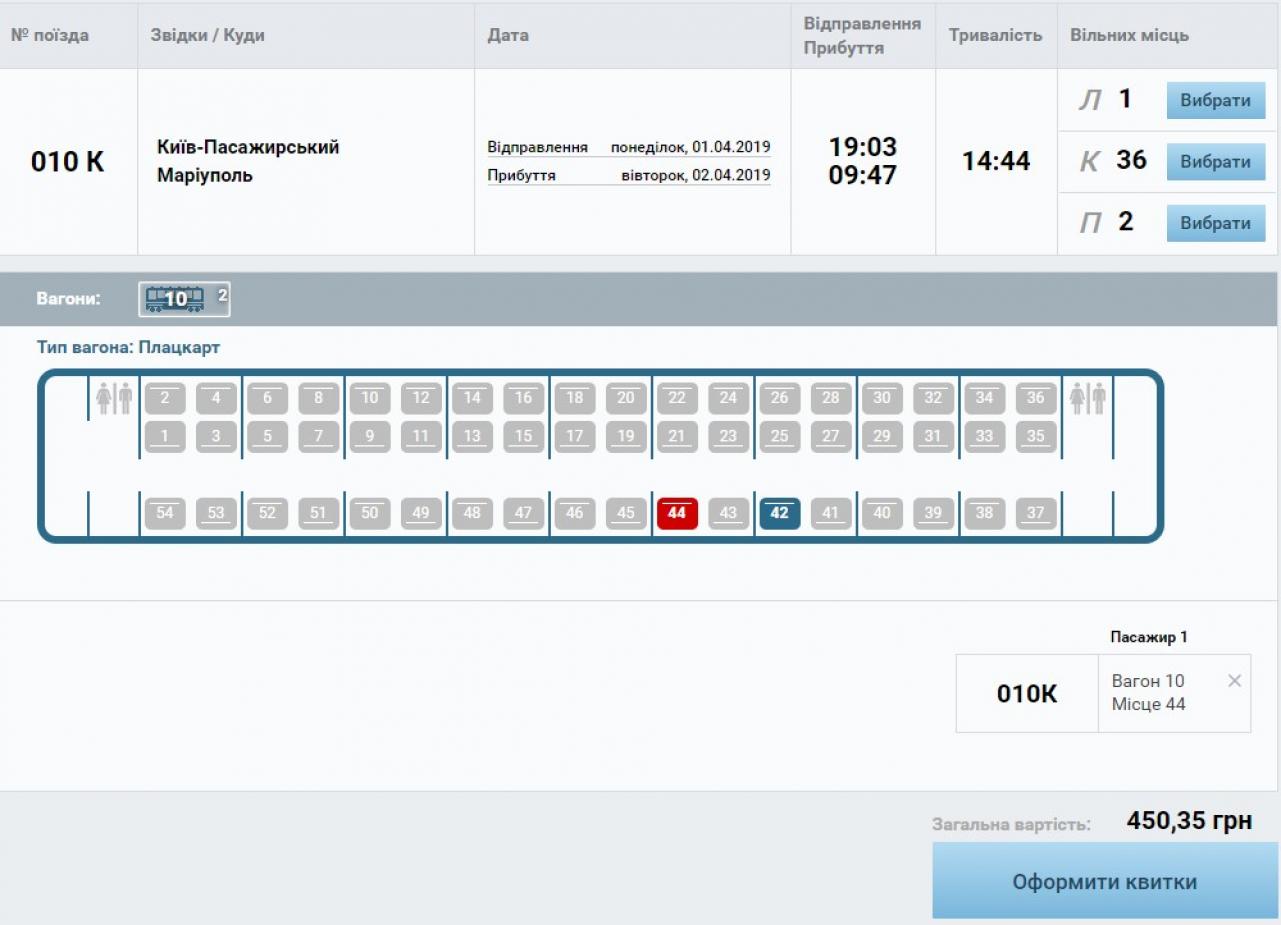Remove passenger 1 ticket with X icon

click(x=1234, y=681)
